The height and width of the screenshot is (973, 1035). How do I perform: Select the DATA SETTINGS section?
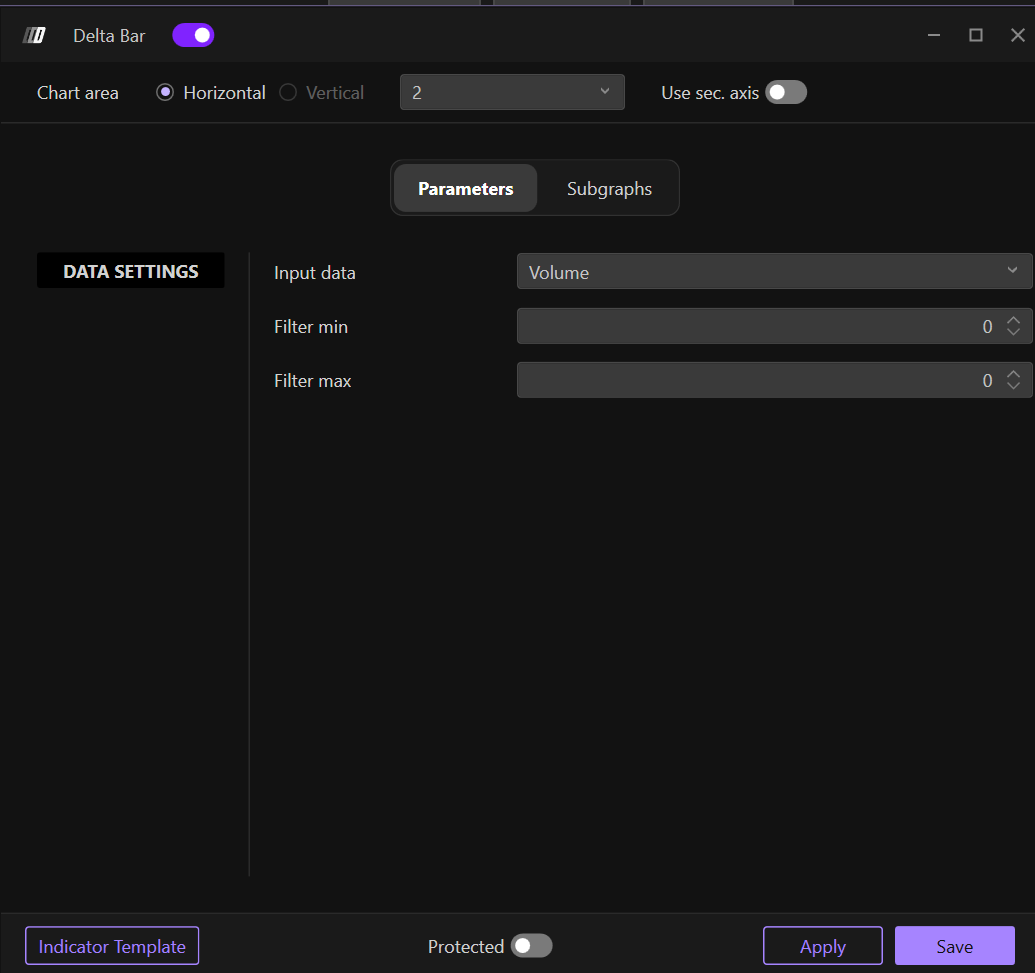point(131,271)
